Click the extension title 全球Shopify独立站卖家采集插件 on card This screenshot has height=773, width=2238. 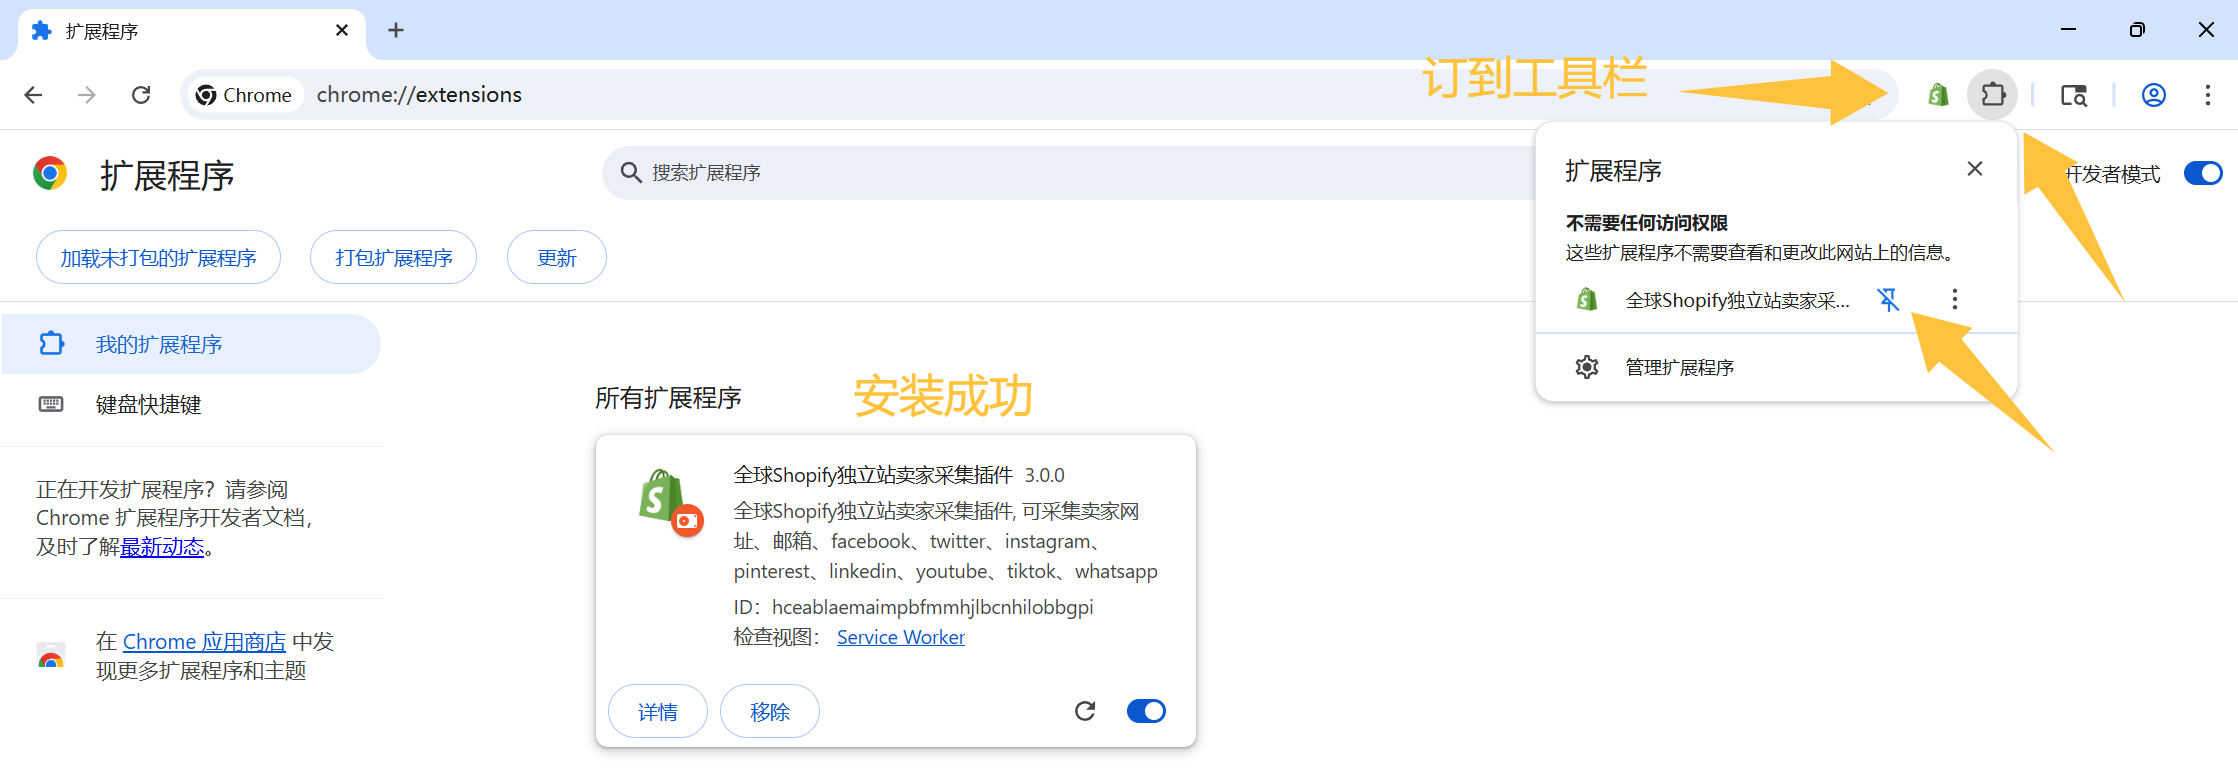pos(873,475)
